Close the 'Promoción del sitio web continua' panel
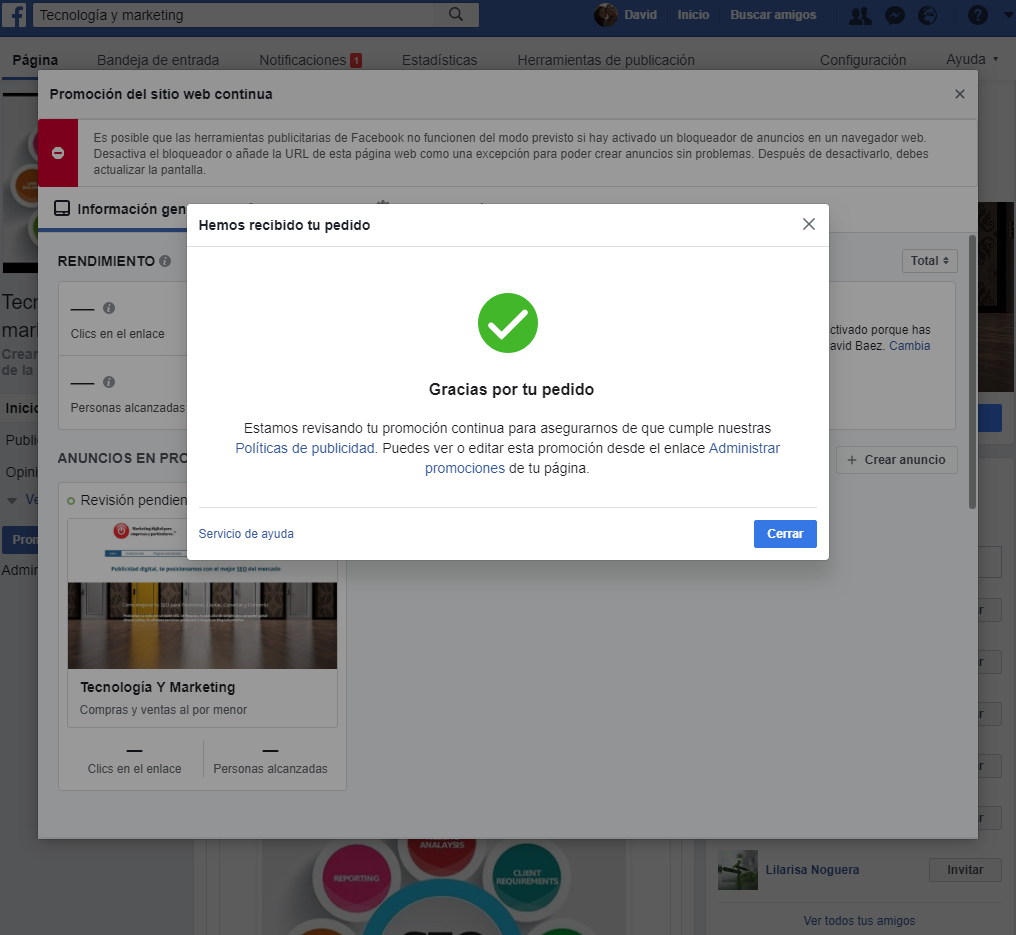The height and width of the screenshot is (935, 1016). coord(960,94)
